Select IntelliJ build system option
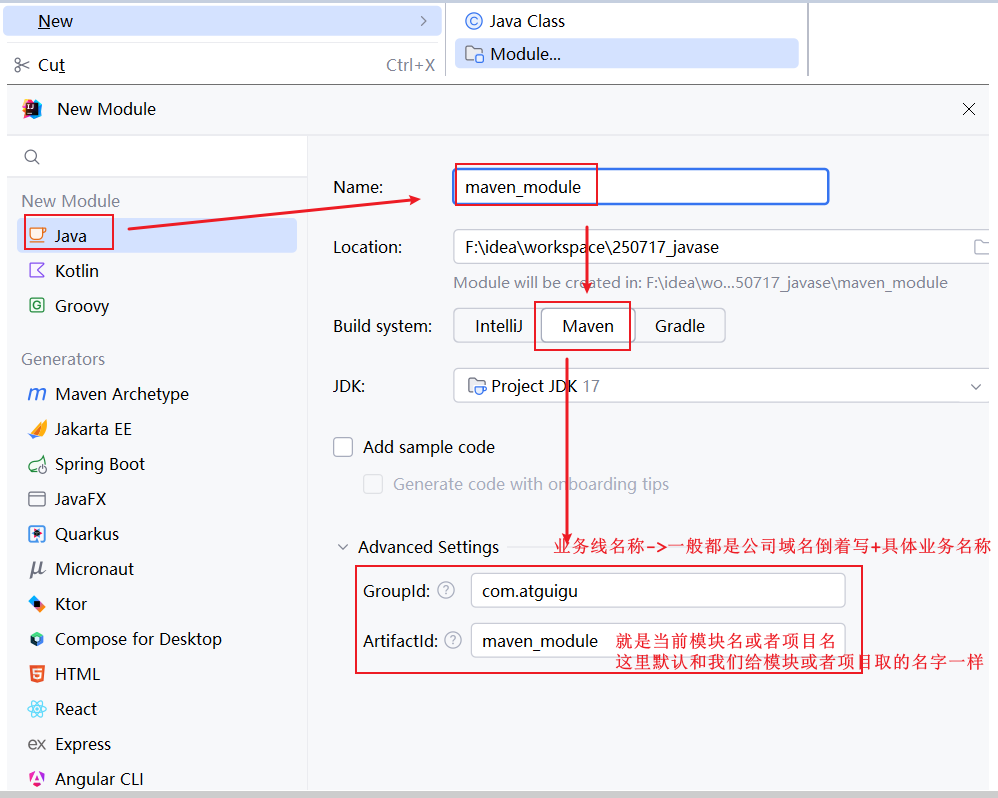 click(x=498, y=326)
